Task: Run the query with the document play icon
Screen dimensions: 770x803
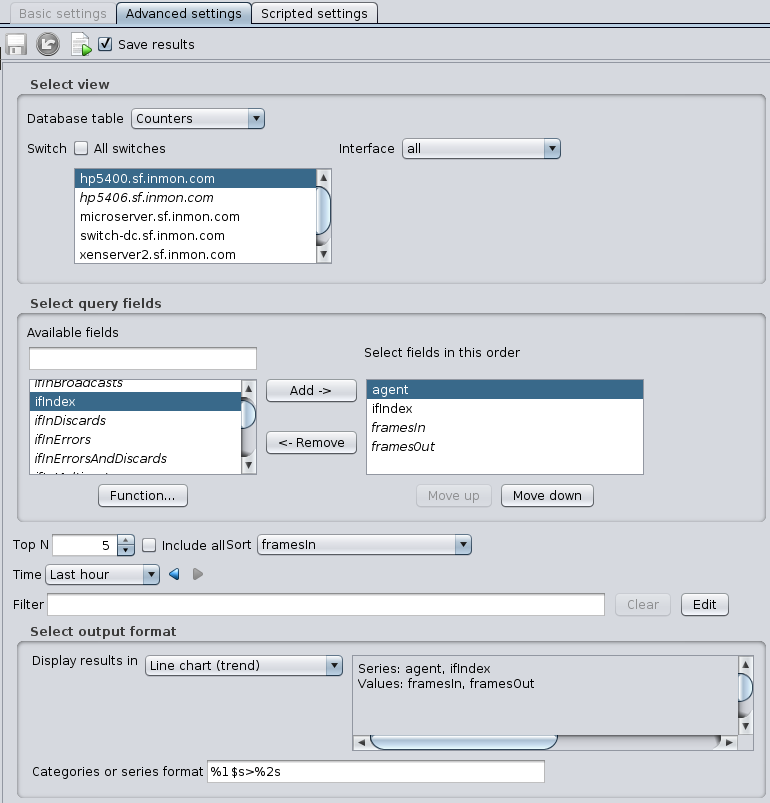Action: 81,45
